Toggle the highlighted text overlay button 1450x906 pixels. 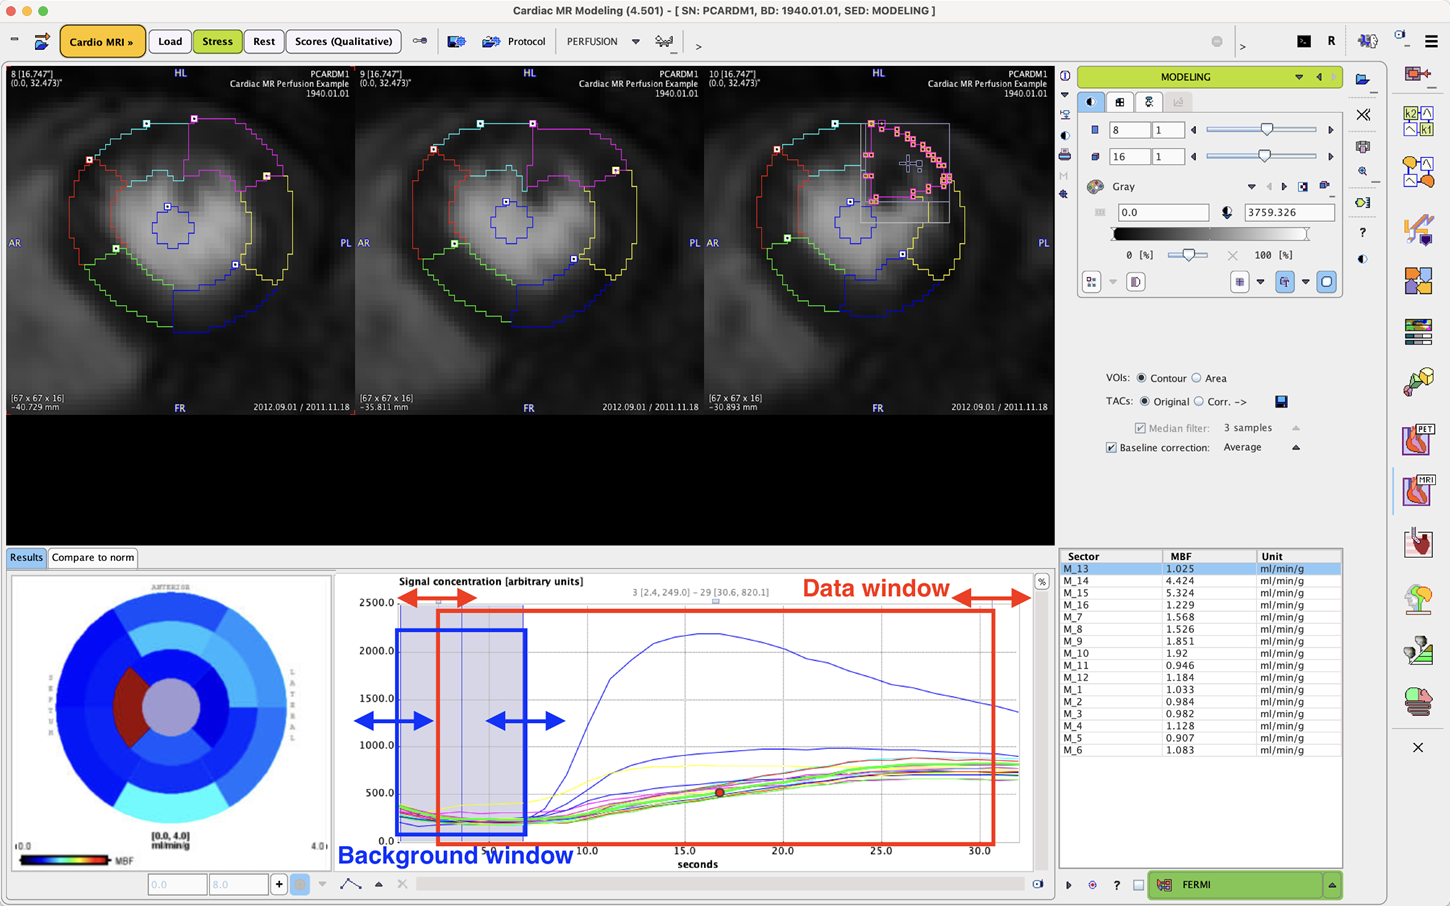pos(1285,282)
